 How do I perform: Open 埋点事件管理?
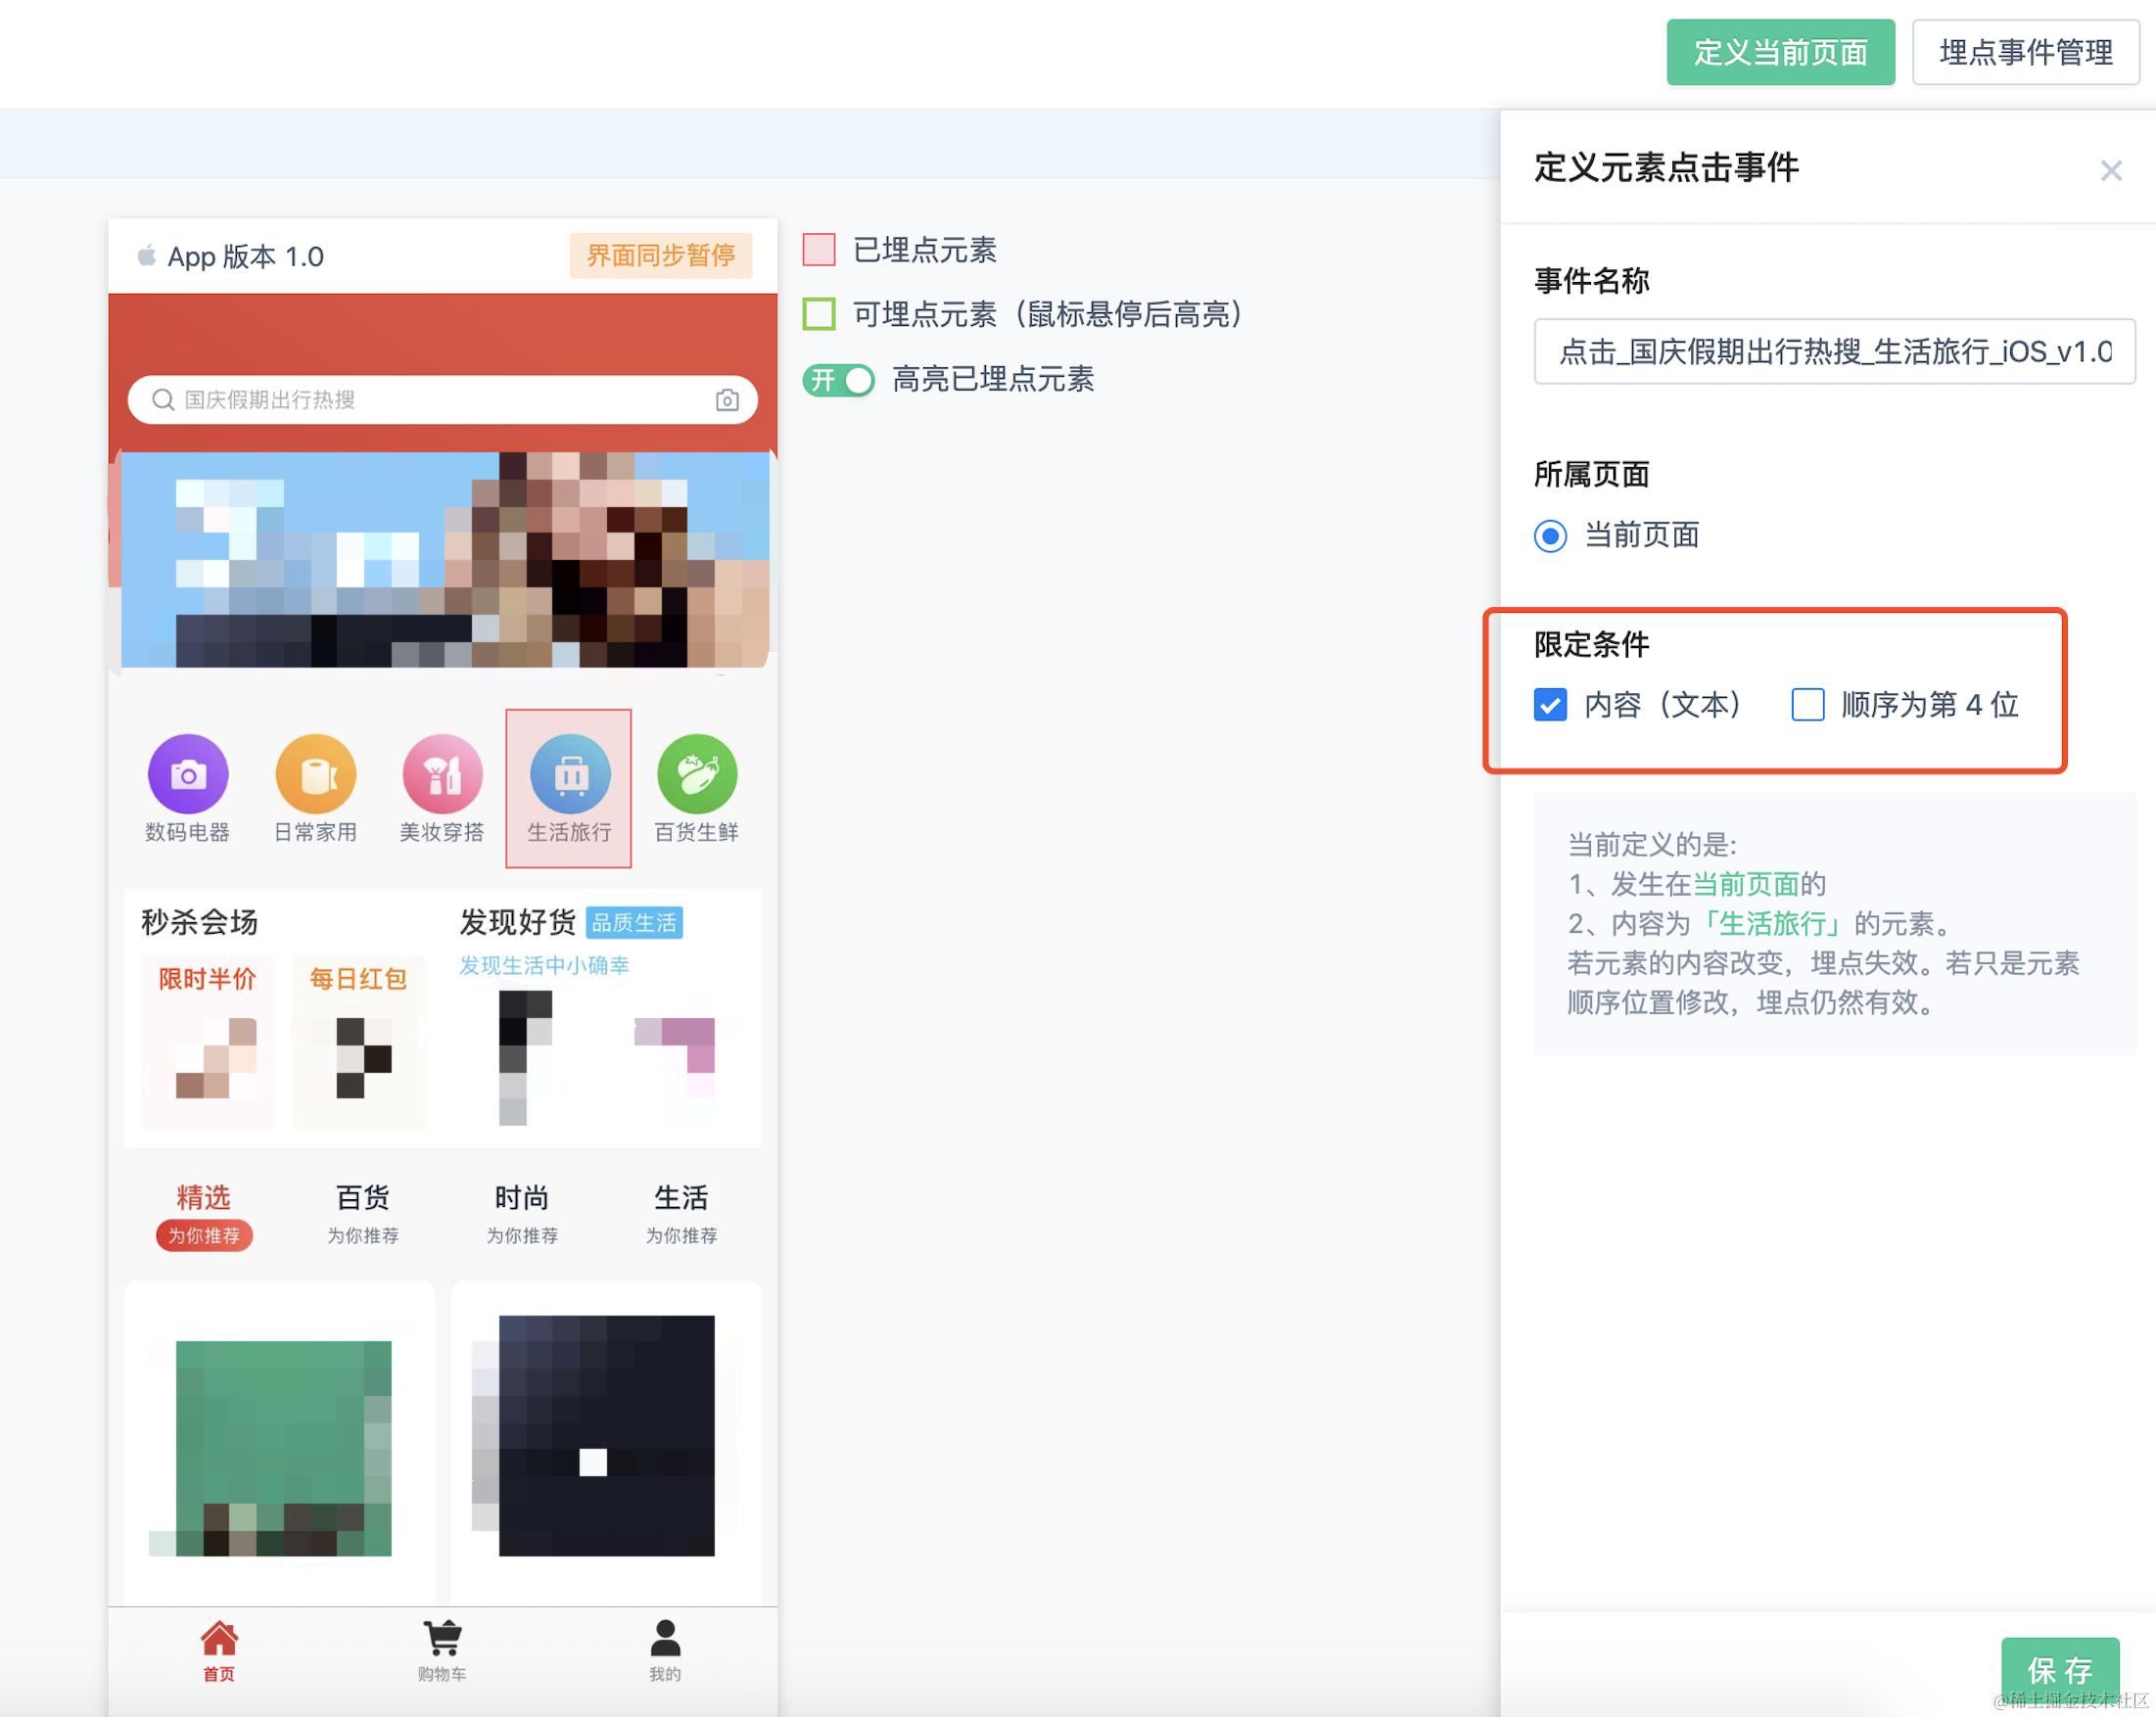(2024, 52)
